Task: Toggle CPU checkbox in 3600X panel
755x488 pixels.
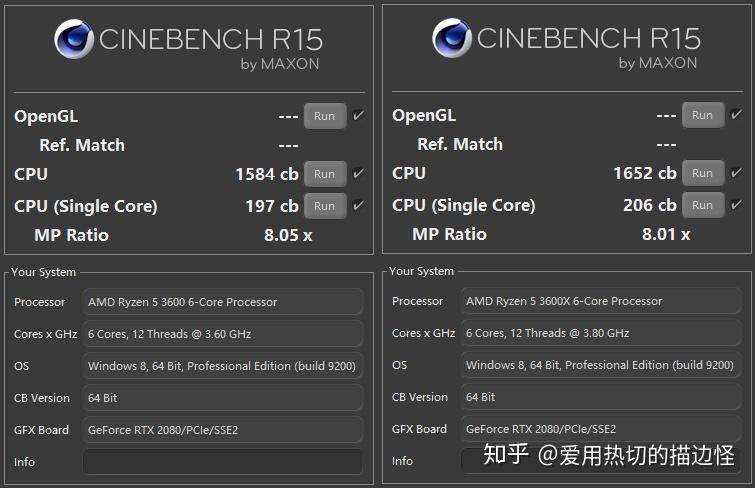Action: click(x=736, y=172)
